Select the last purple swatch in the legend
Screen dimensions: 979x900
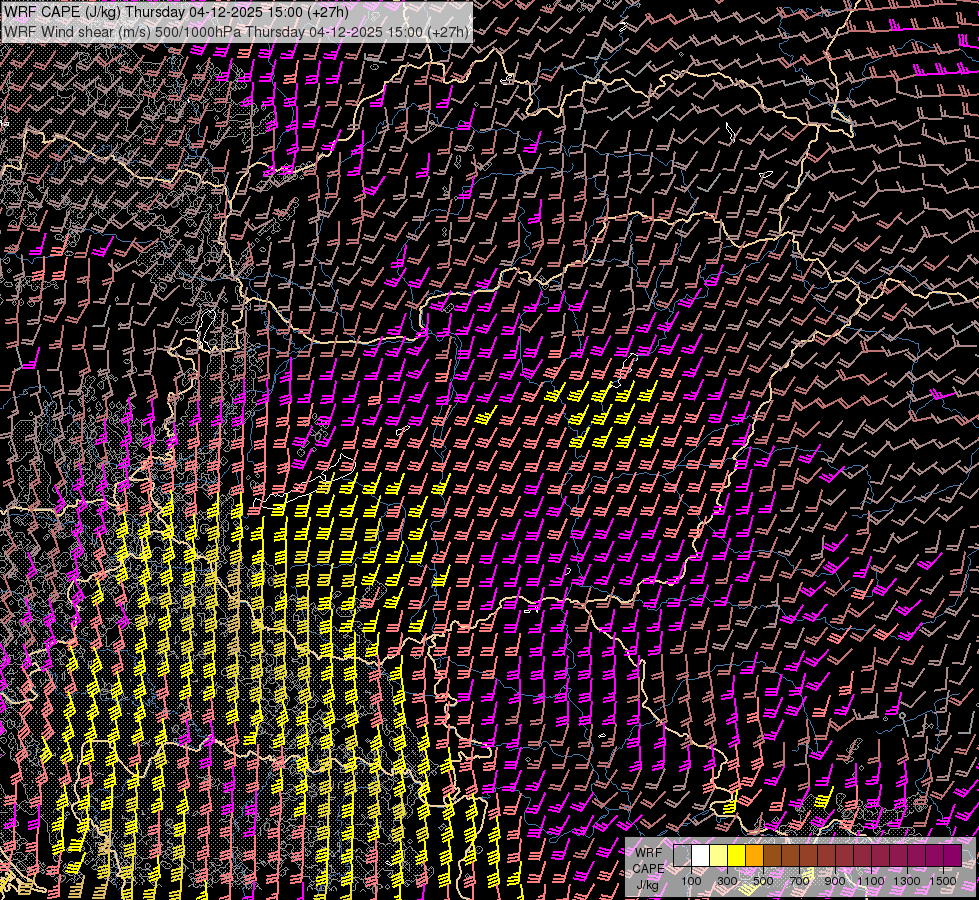[x=952, y=856]
